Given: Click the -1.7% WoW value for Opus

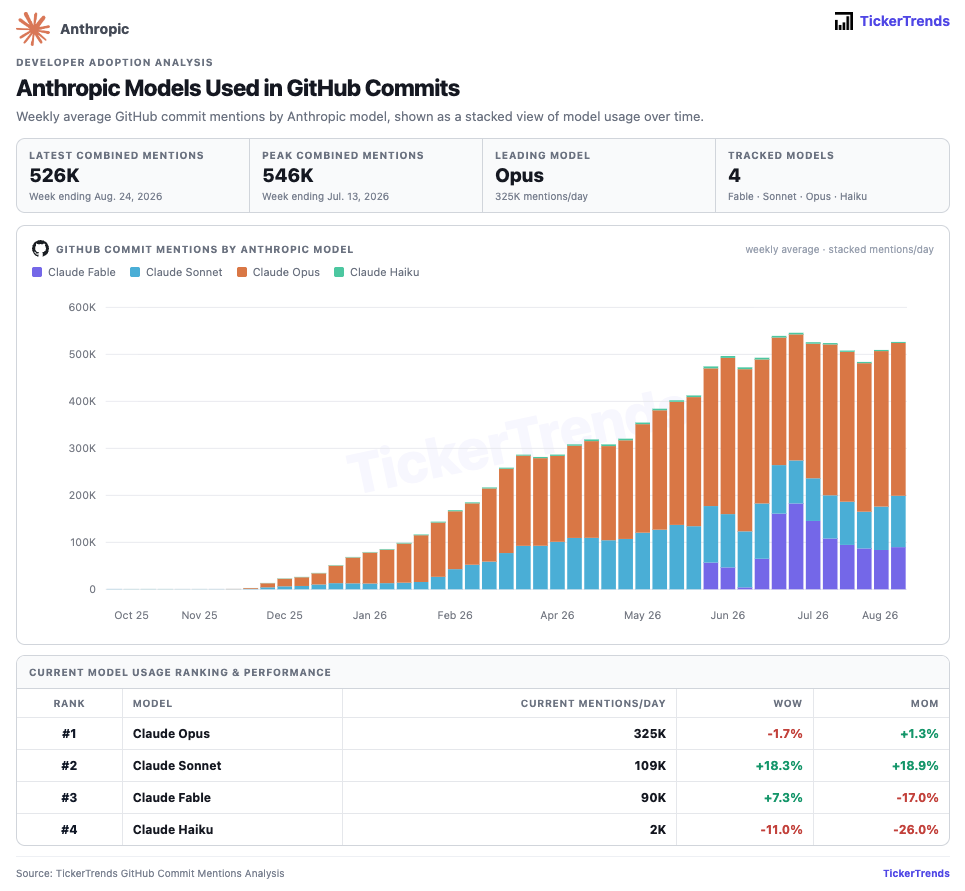Looking at the screenshot, I should (x=785, y=733).
